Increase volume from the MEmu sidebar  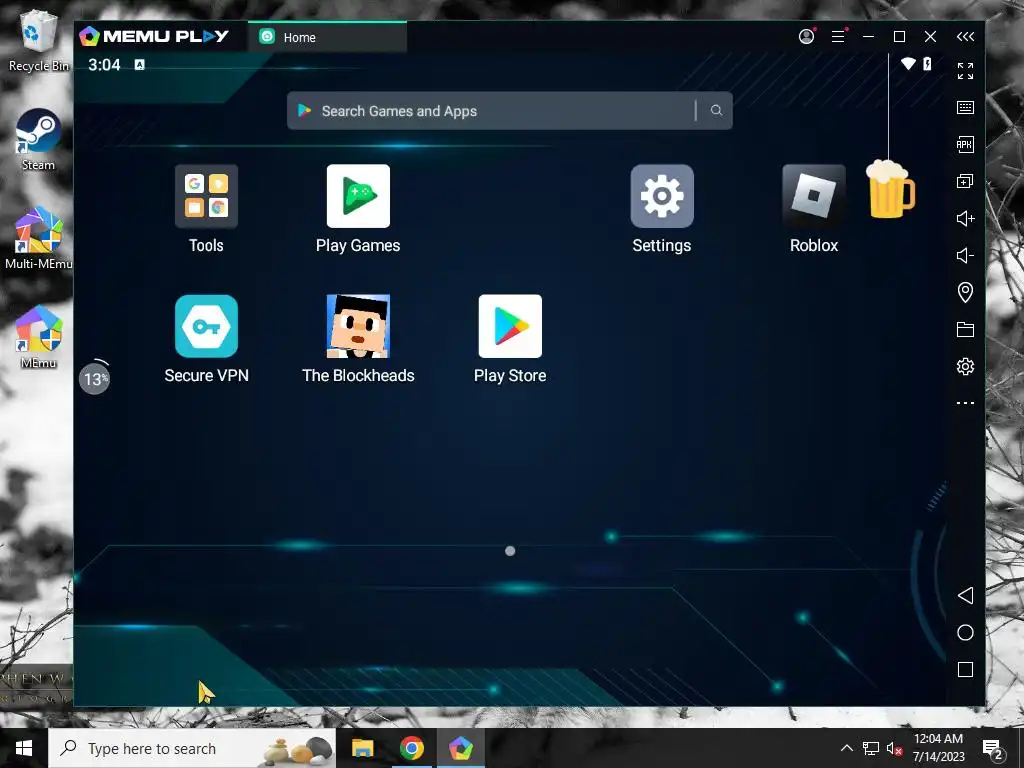[965, 218]
